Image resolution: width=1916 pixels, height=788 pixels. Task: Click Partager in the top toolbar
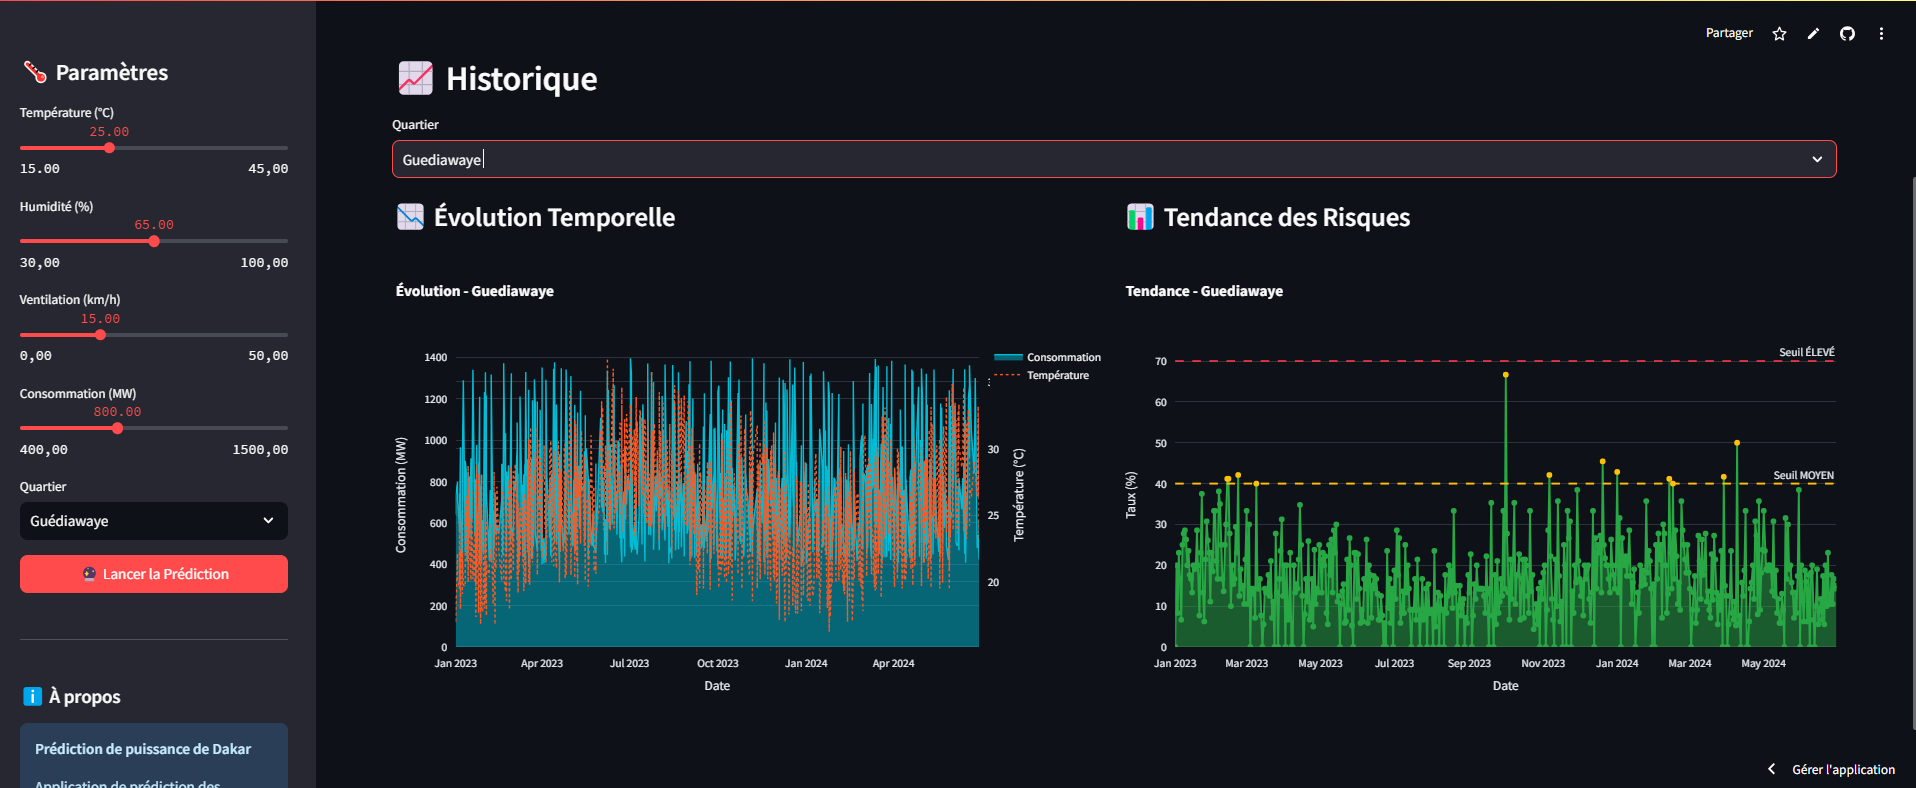click(x=1728, y=33)
